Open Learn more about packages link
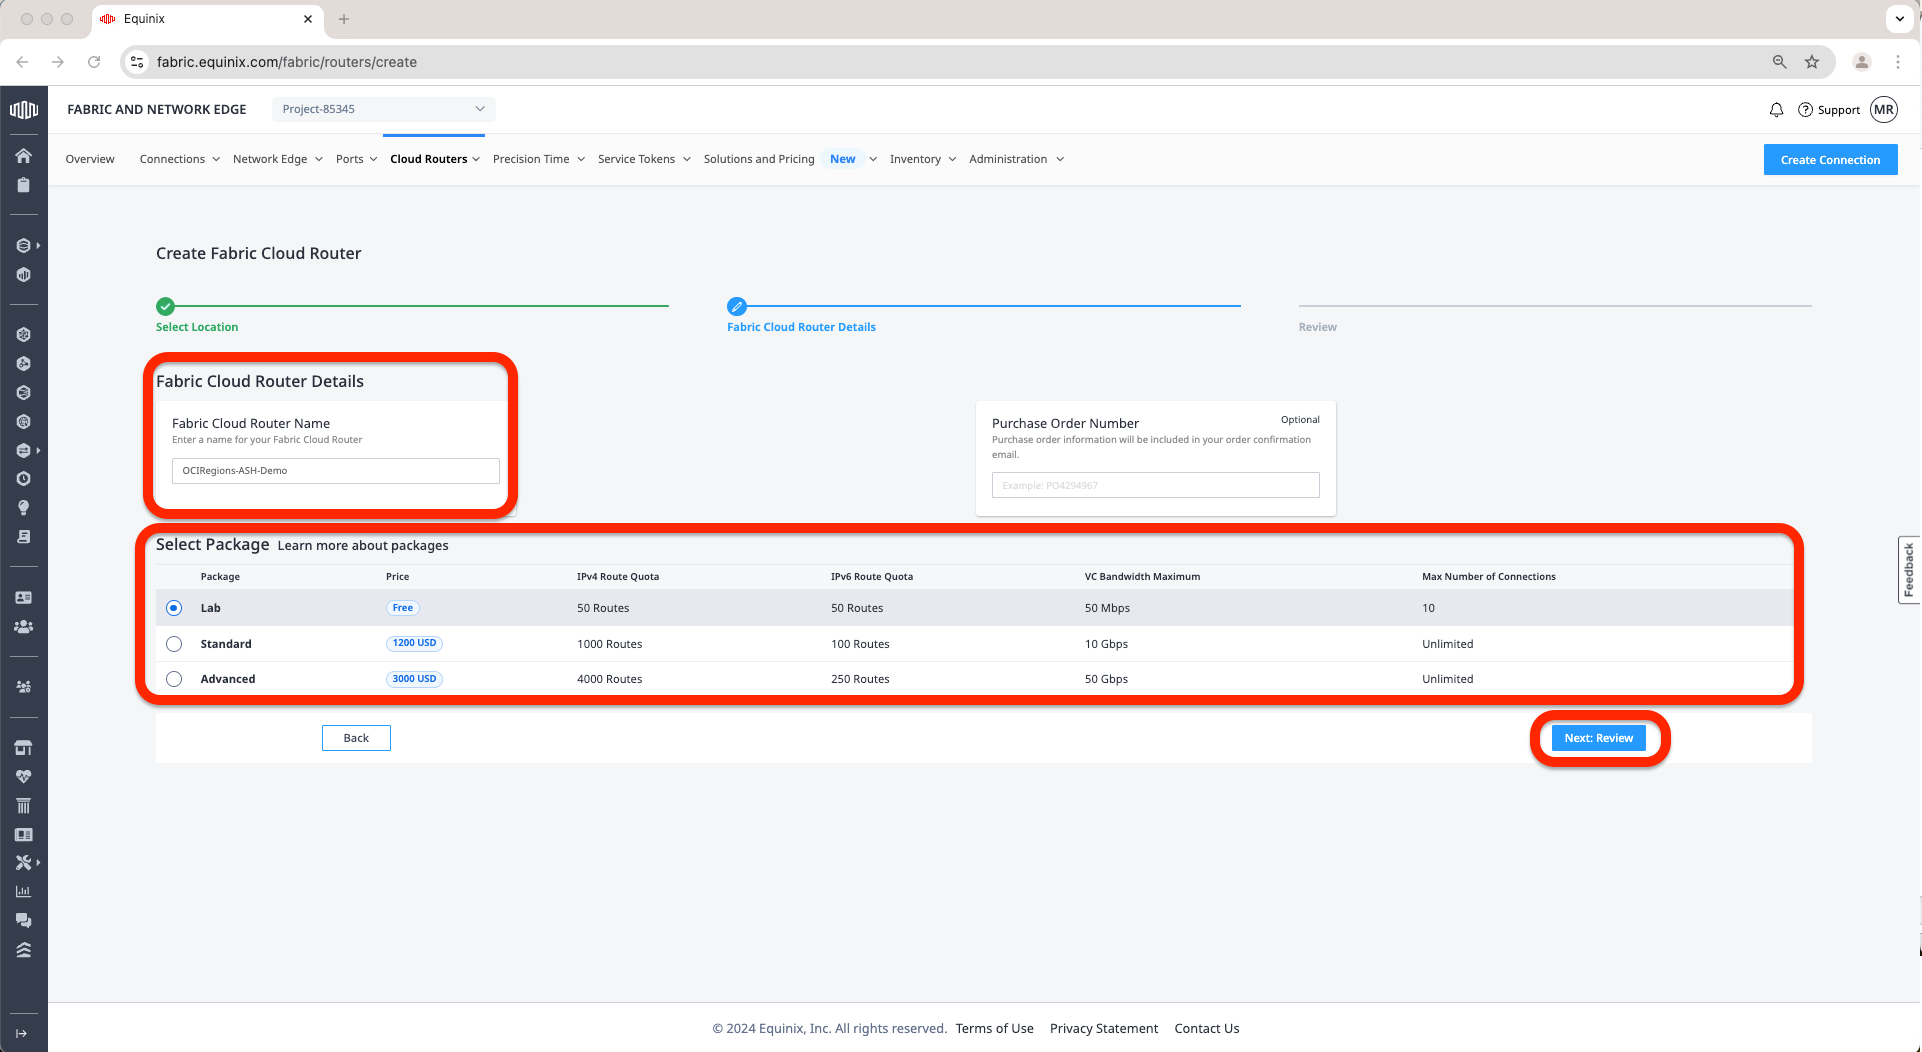 363,546
